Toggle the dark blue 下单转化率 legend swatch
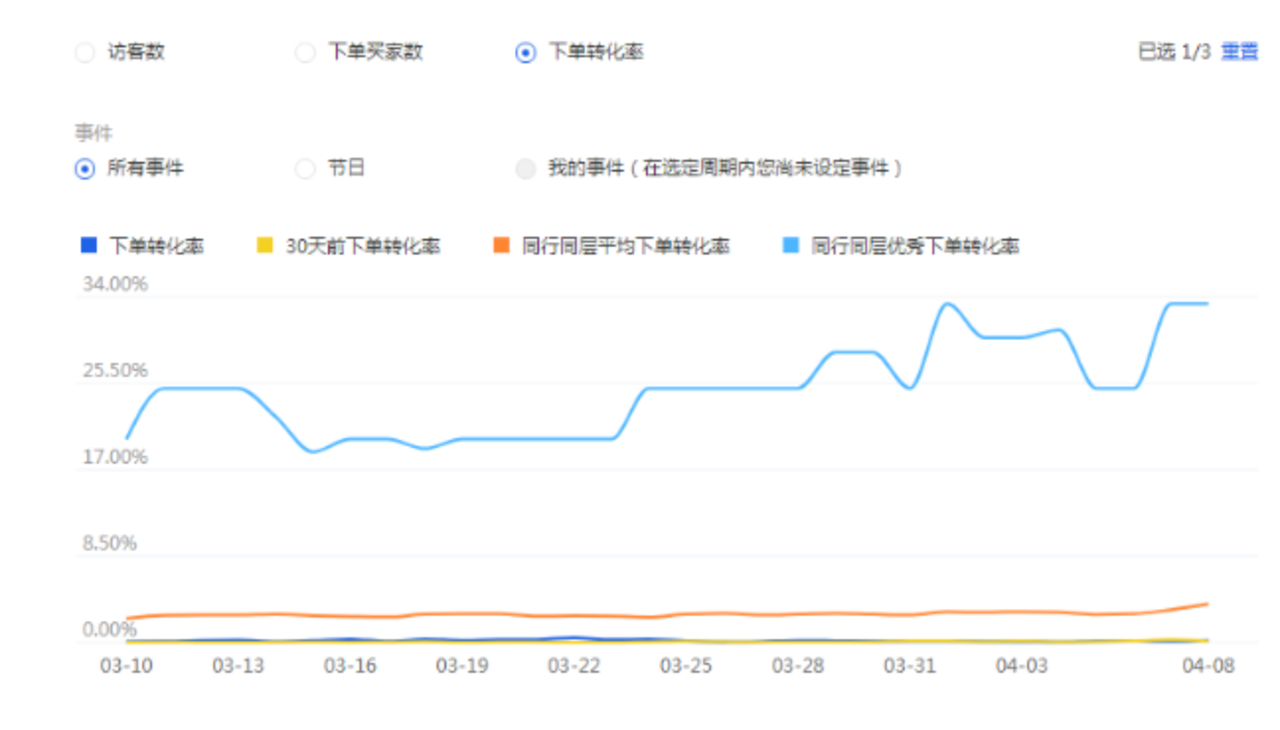Image resolution: width=1280 pixels, height=730 pixels. (87, 245)
